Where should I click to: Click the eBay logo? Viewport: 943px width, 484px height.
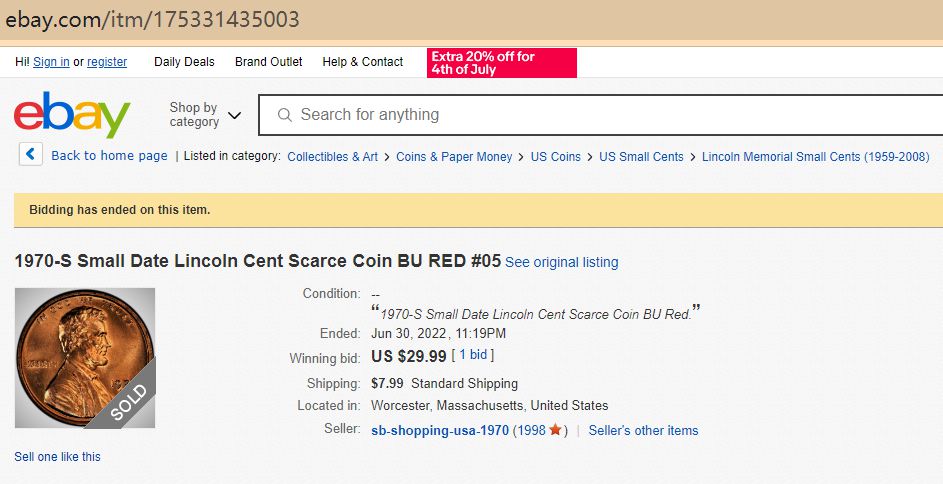click(72, 115)
